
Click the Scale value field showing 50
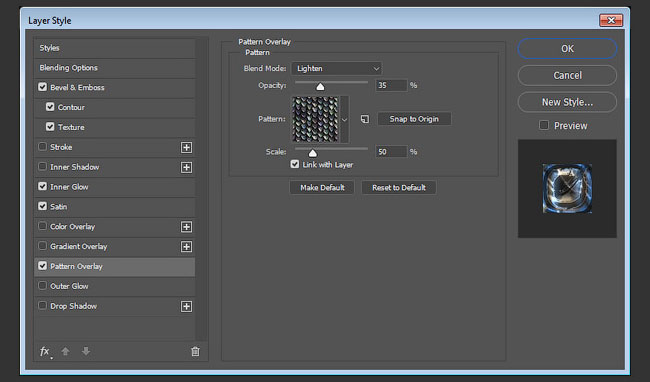tap(391, 152)
